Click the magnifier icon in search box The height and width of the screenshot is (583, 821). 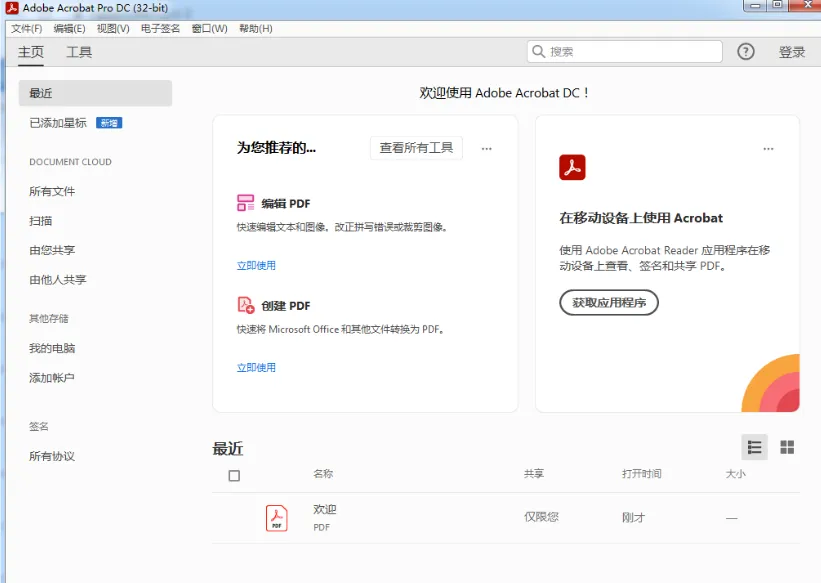click(538, 51)
